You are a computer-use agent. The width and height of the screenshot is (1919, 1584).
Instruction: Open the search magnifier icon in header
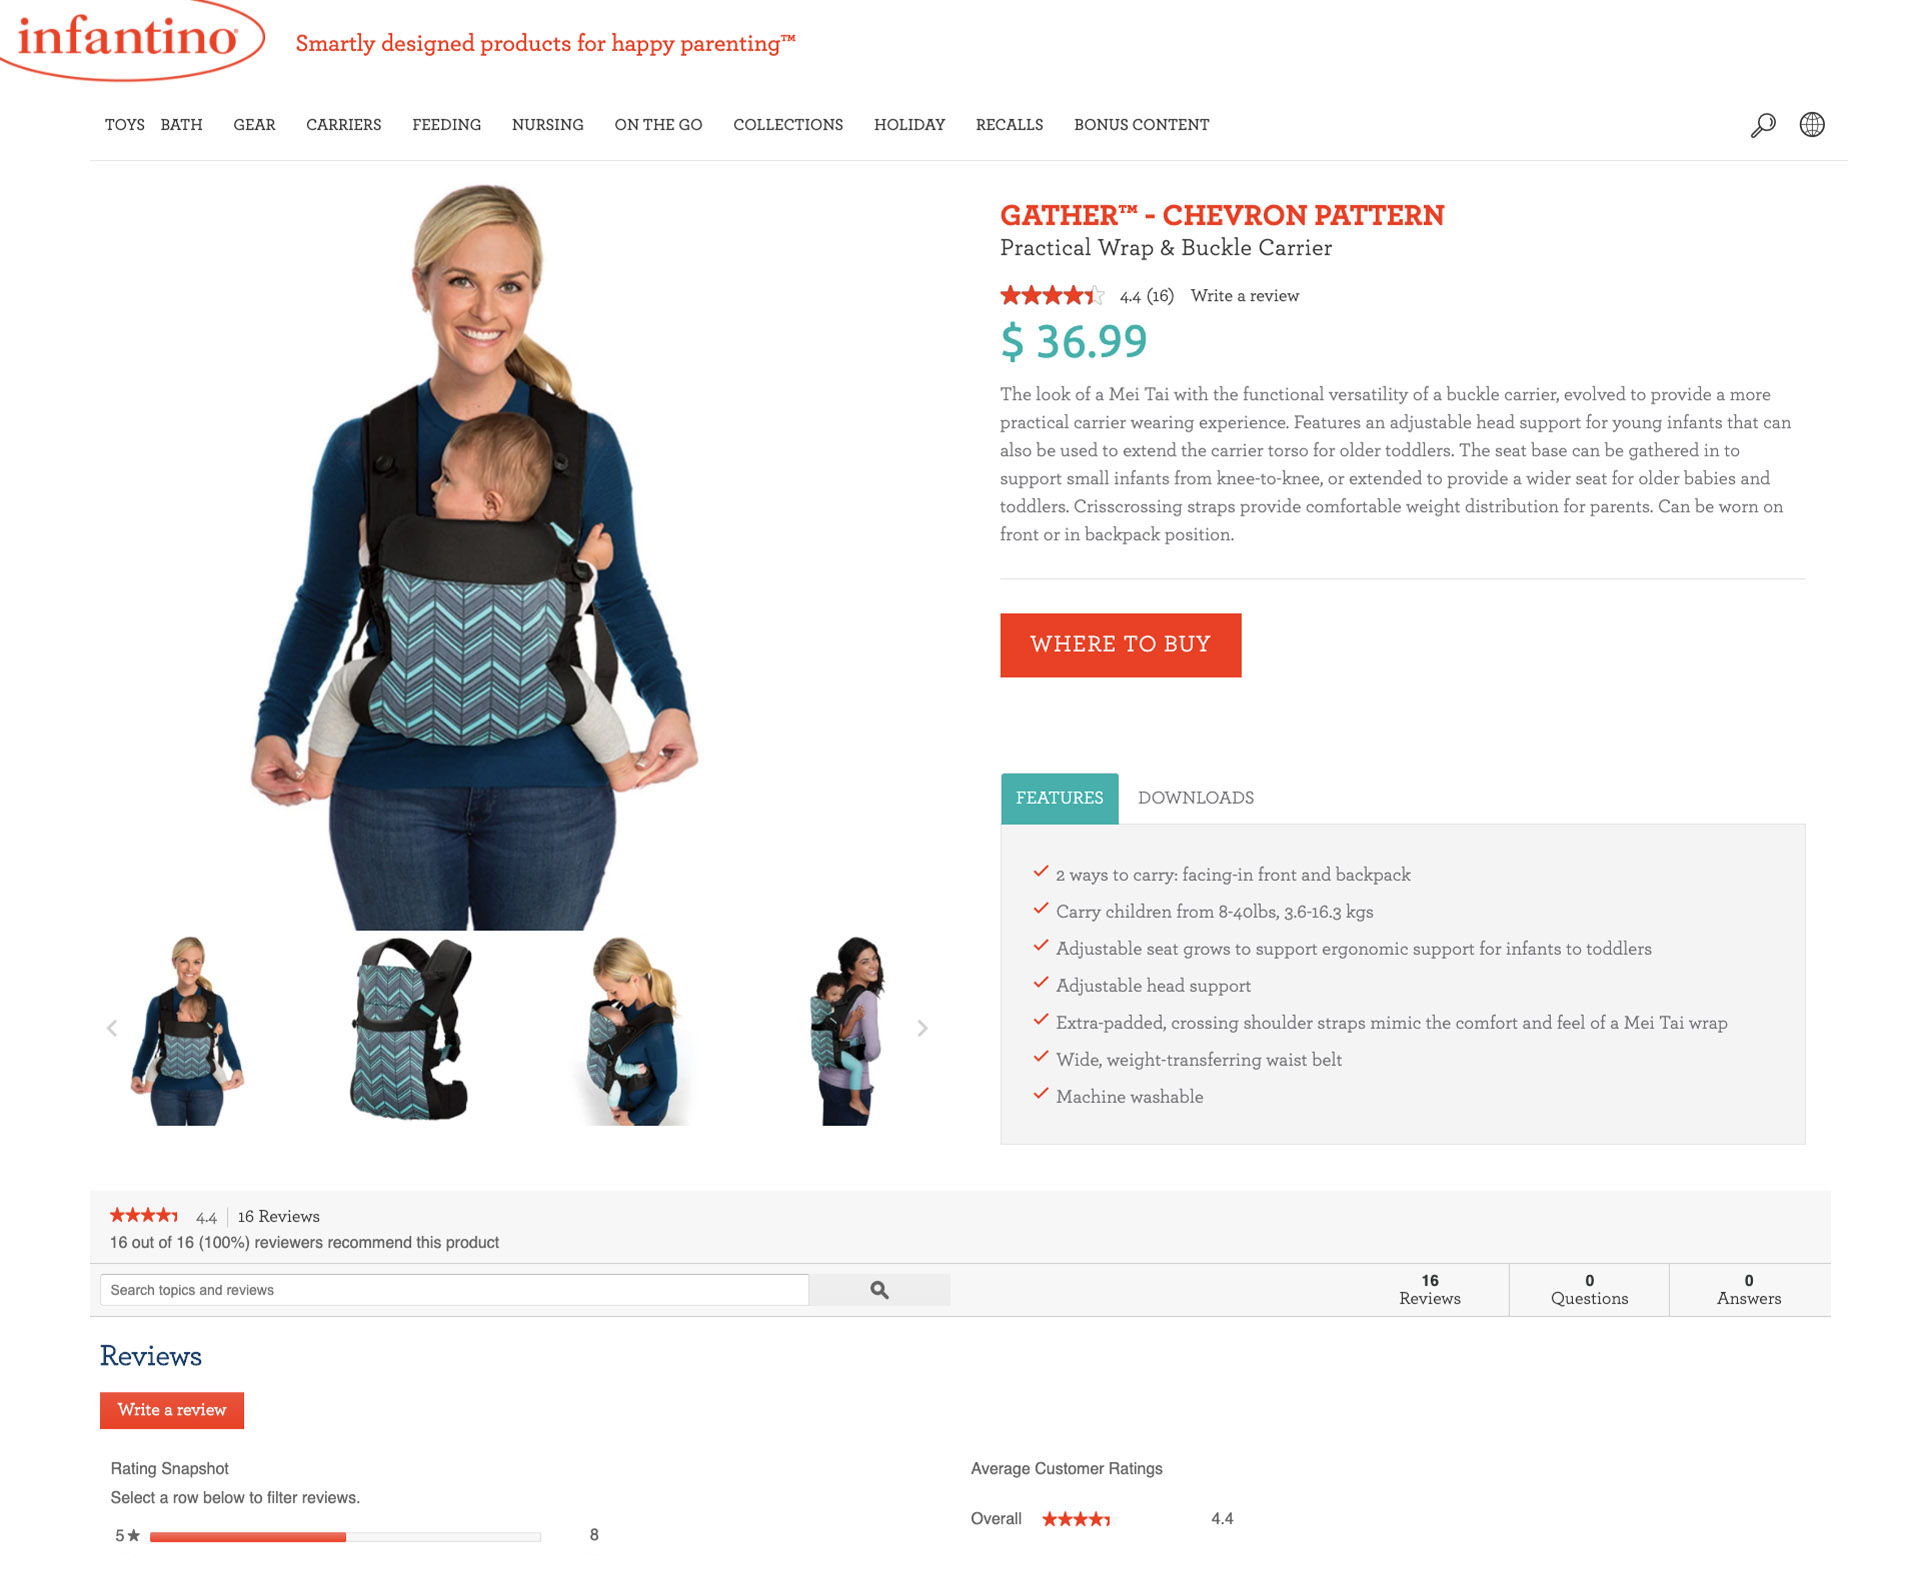pyautogui.click(x=1763, y=125)
